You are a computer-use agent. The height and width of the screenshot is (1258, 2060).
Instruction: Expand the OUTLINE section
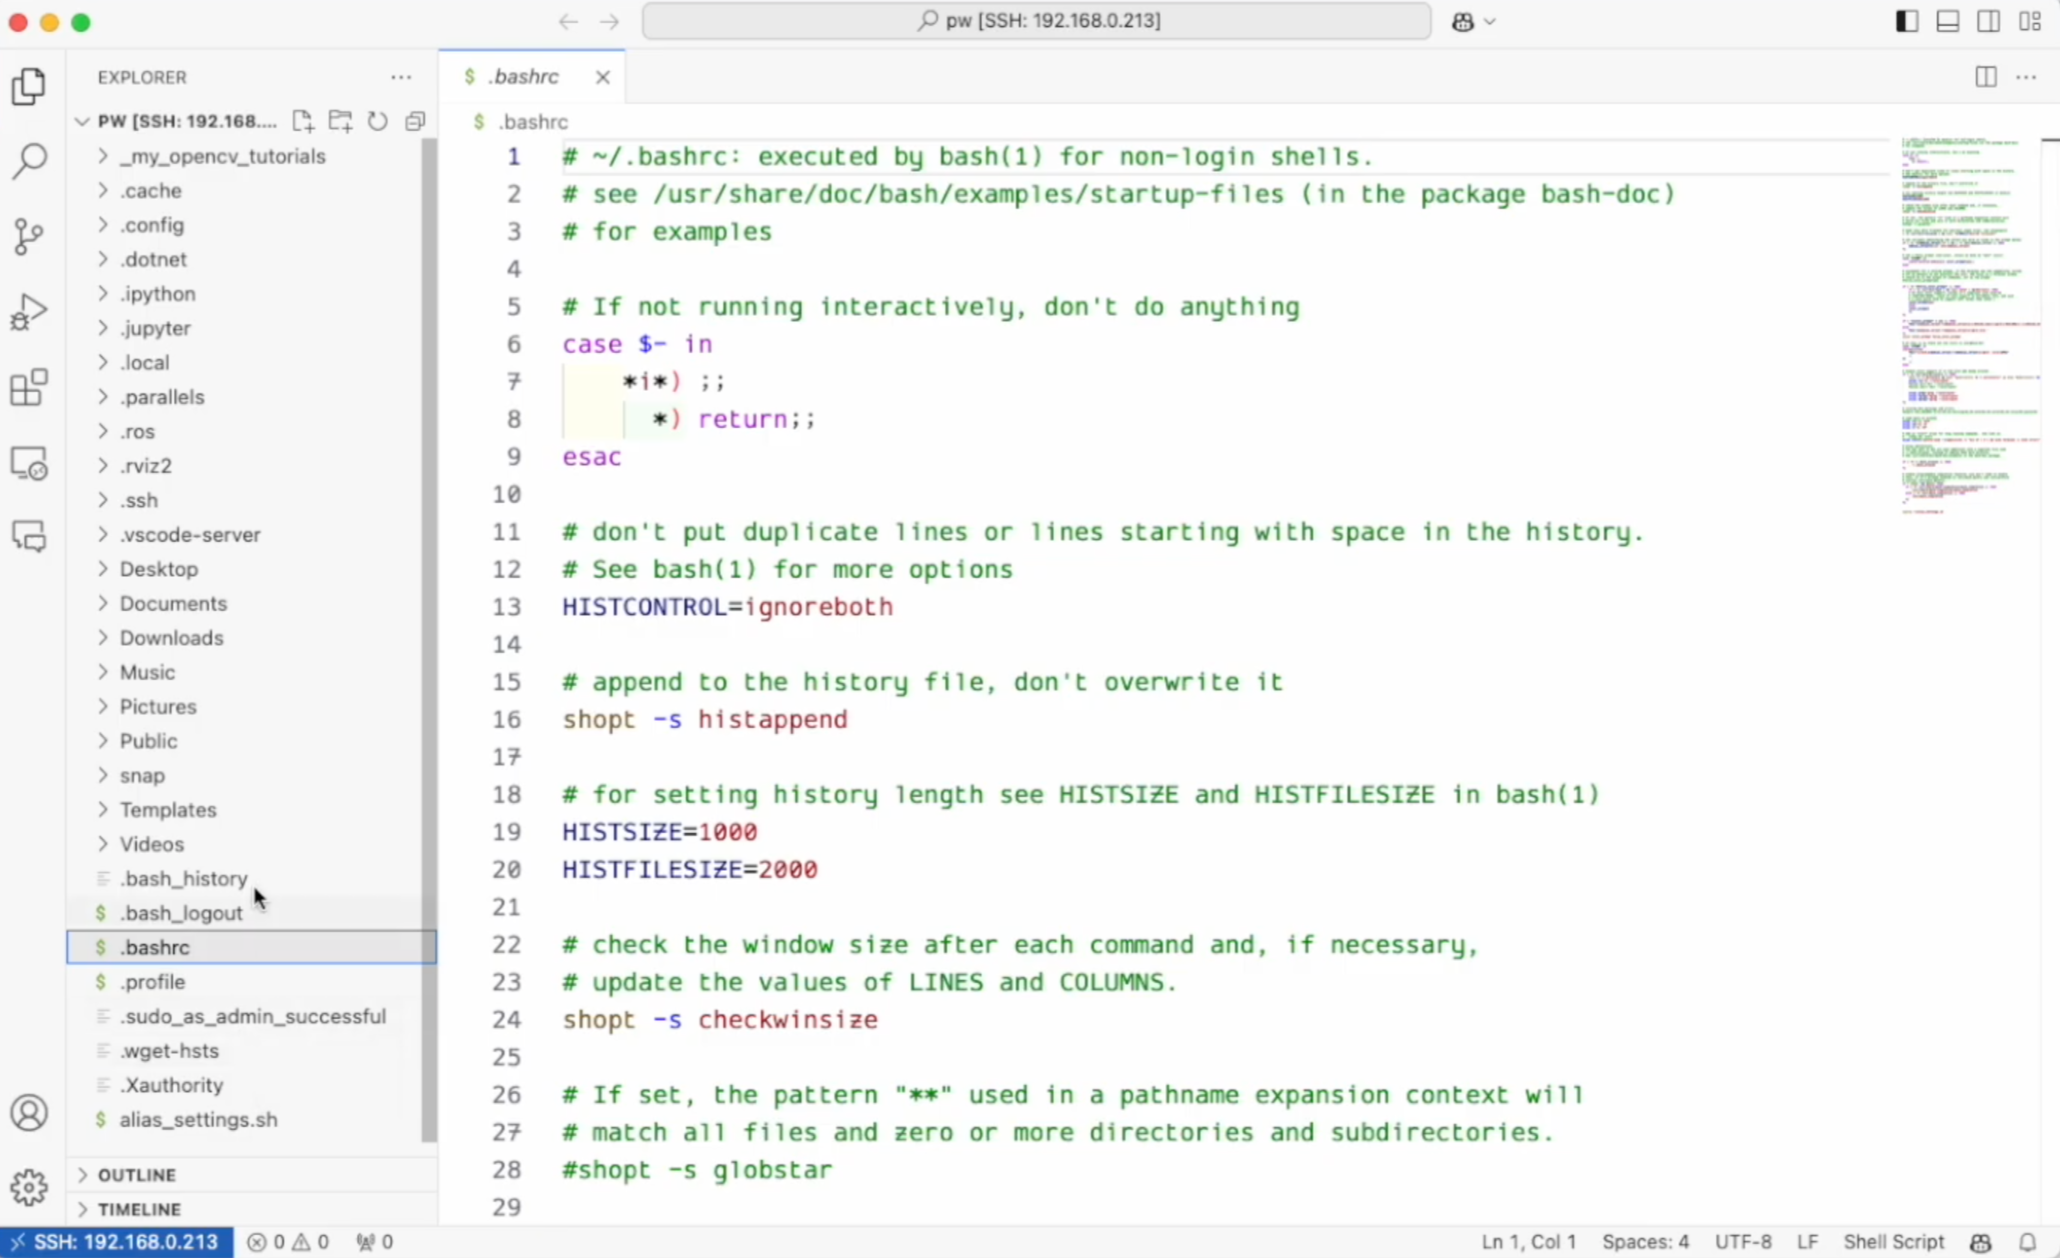pos(137,1175)
